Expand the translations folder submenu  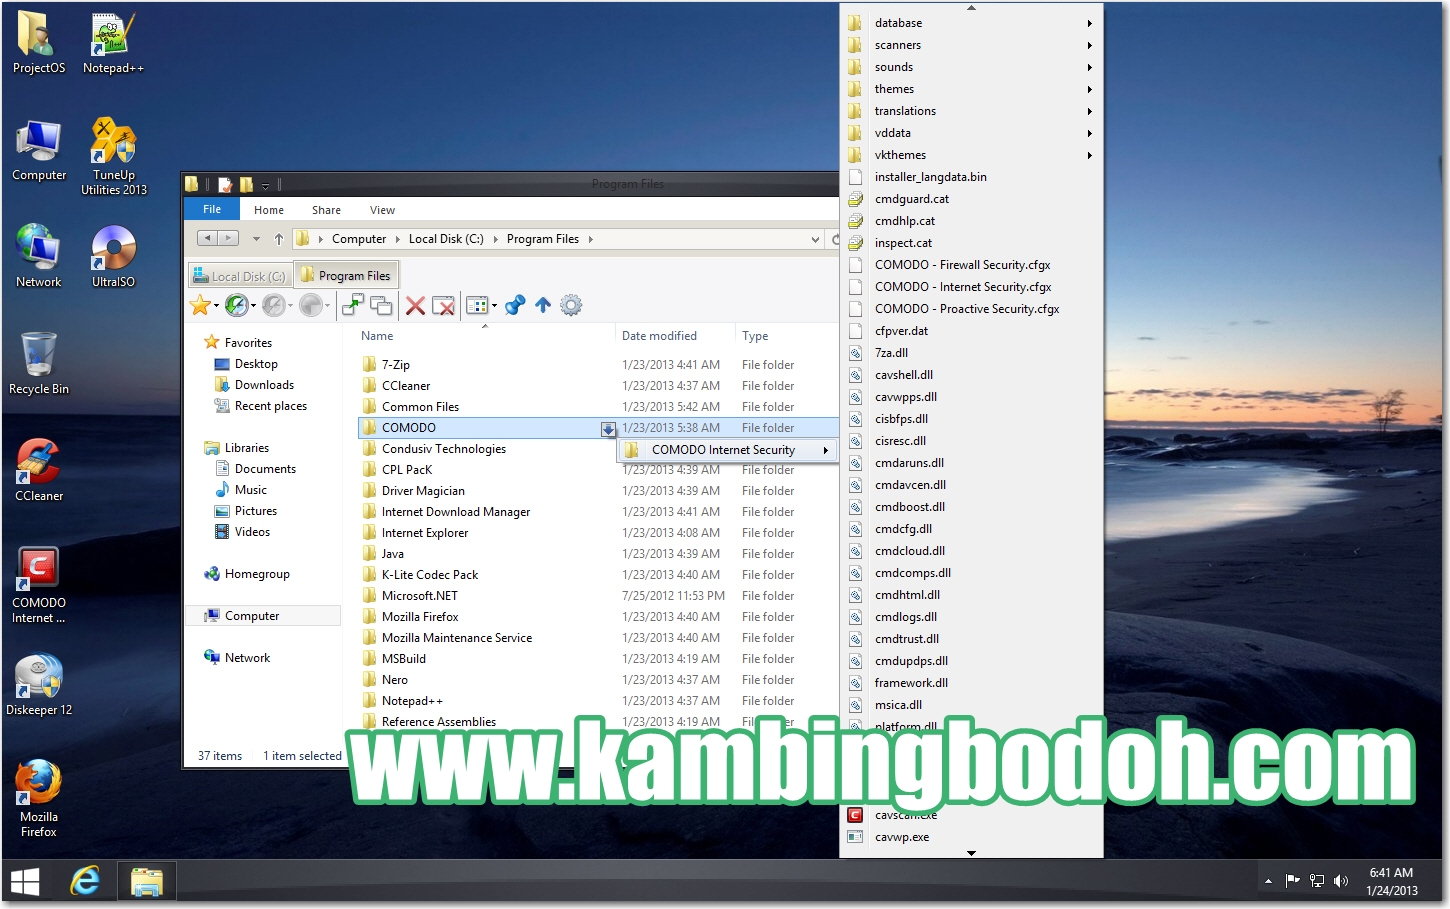tap(1089, 111)
